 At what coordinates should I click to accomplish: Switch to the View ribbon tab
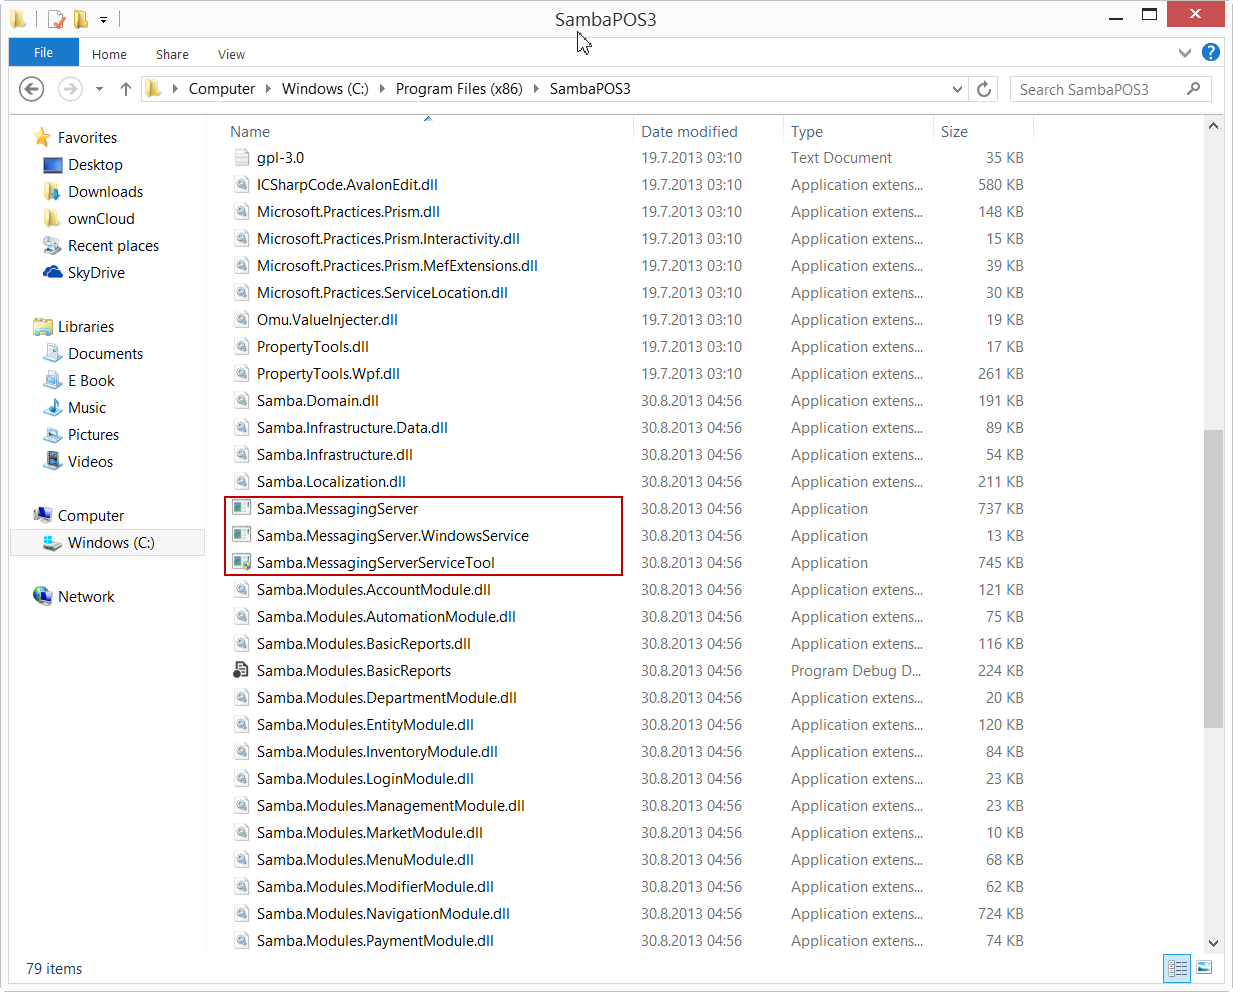(x=231, y=54)
